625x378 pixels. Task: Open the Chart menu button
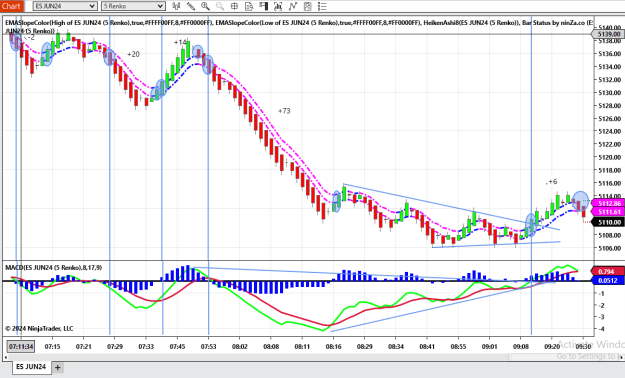click(x=12, y=6)
